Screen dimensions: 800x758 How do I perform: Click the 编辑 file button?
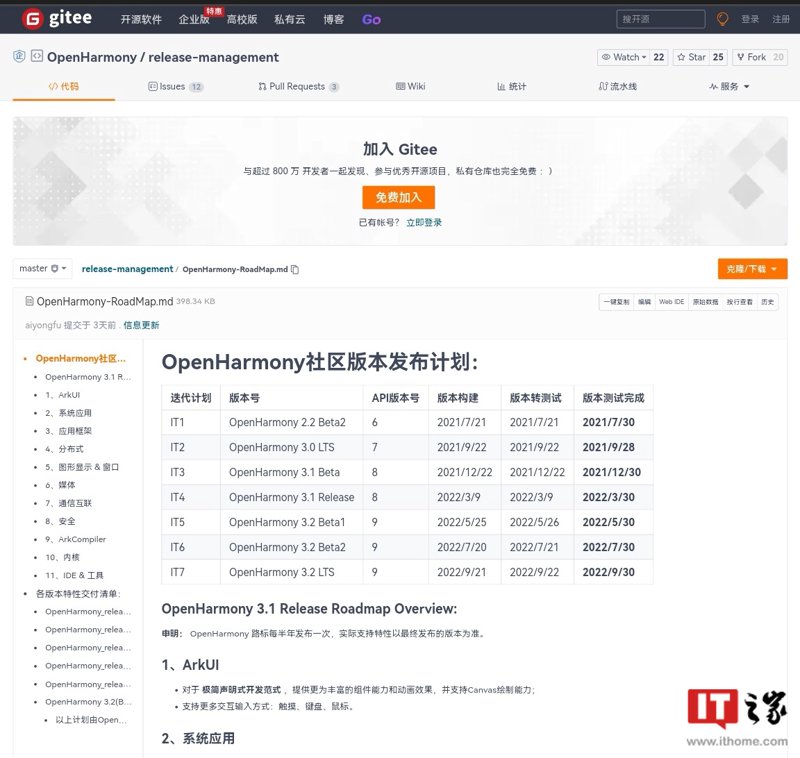pos(644,302)
